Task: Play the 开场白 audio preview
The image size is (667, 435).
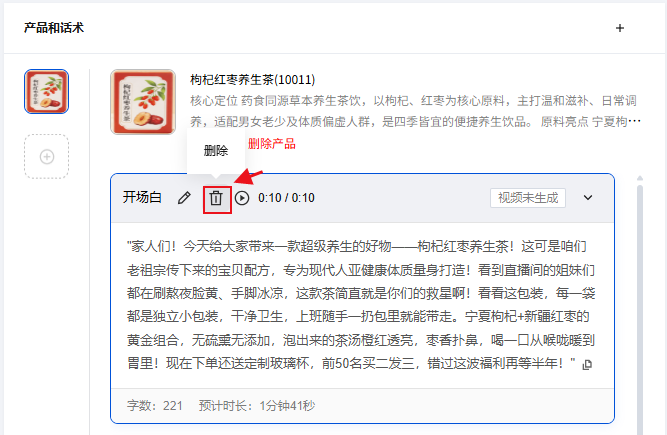Action: point(242,198)
